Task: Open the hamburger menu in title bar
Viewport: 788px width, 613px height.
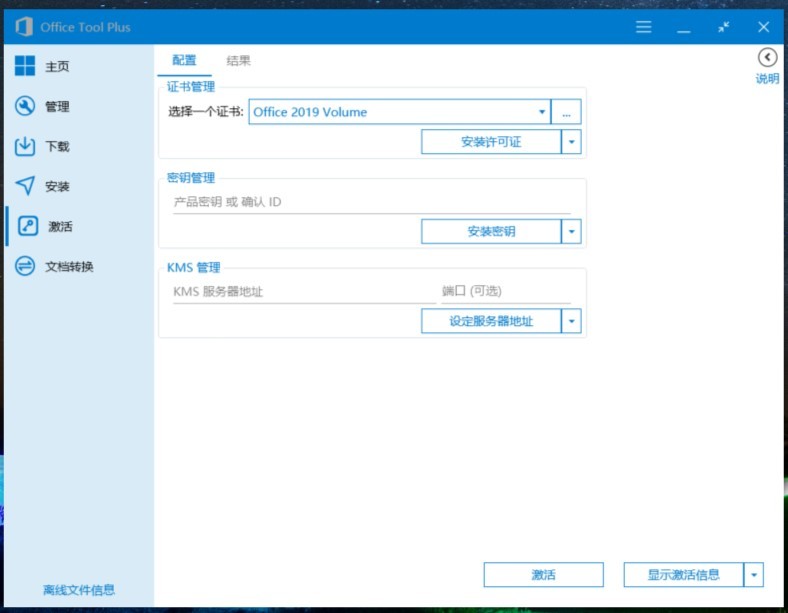Action: [x=644, y=27]
